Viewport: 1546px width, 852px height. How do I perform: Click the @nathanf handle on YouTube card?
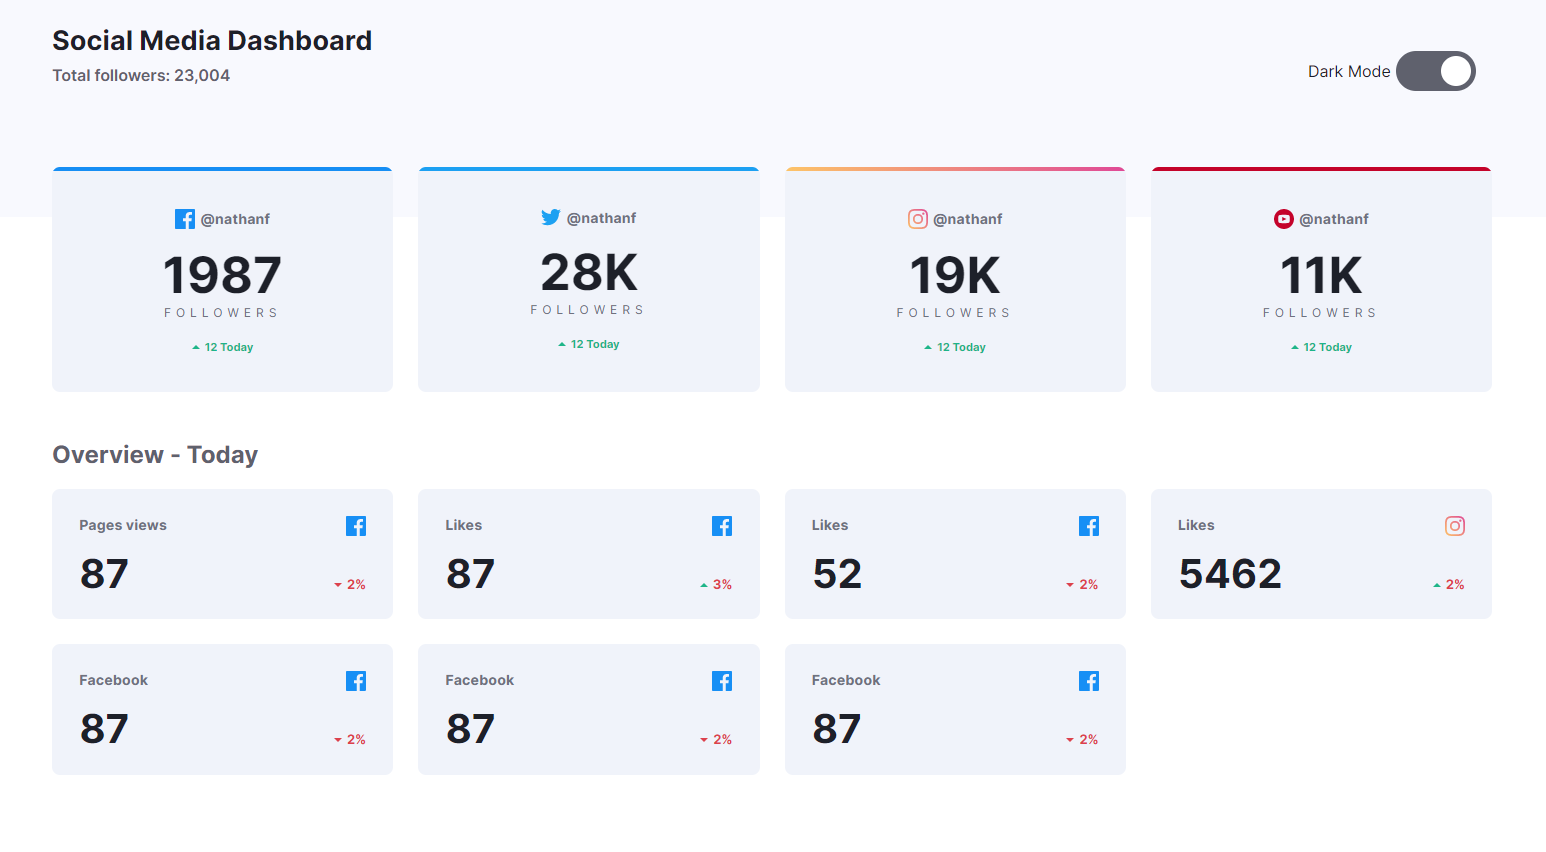click(x=1334, y=219)
